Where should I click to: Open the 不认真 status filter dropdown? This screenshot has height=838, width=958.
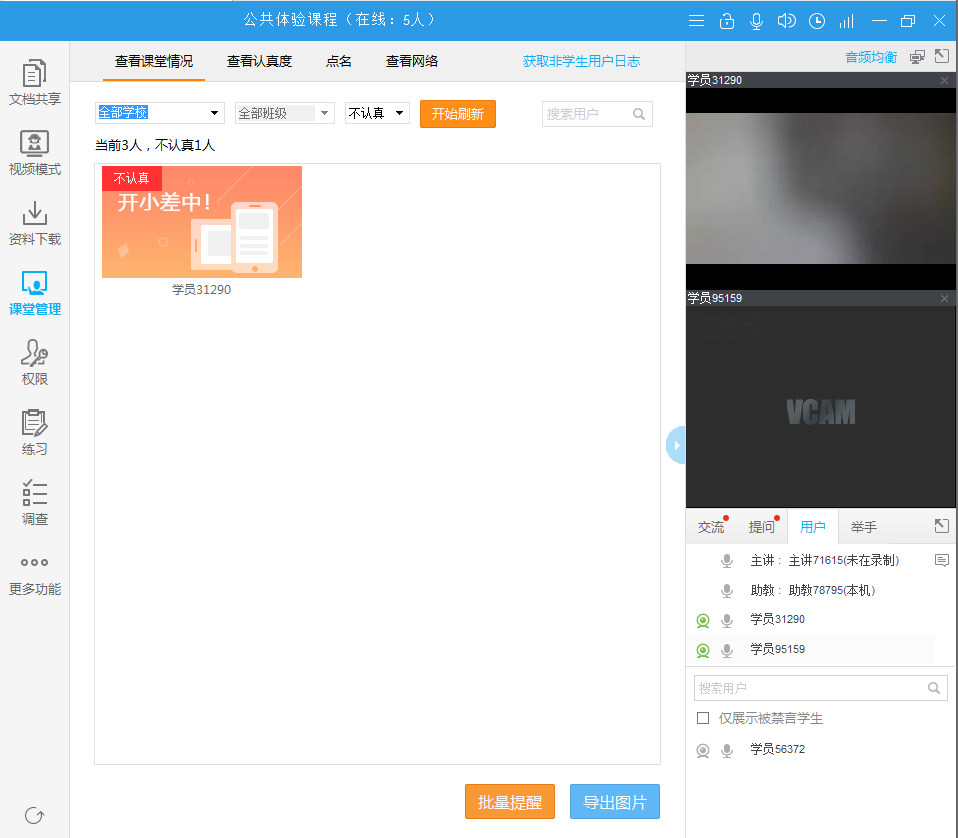tap(377, 113)
